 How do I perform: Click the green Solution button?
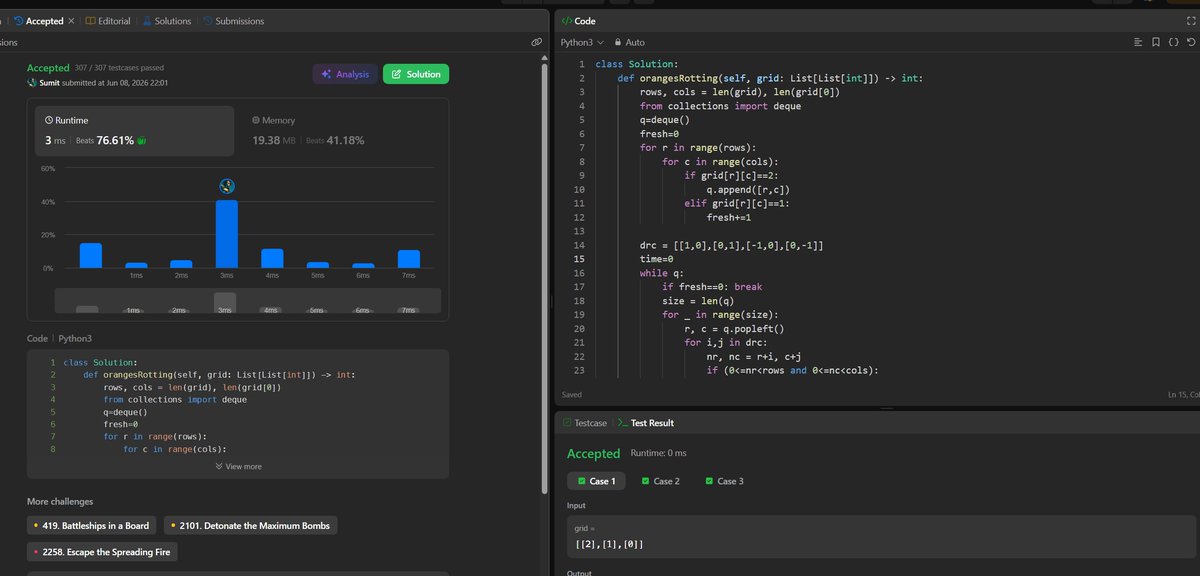tap(416, 74)
